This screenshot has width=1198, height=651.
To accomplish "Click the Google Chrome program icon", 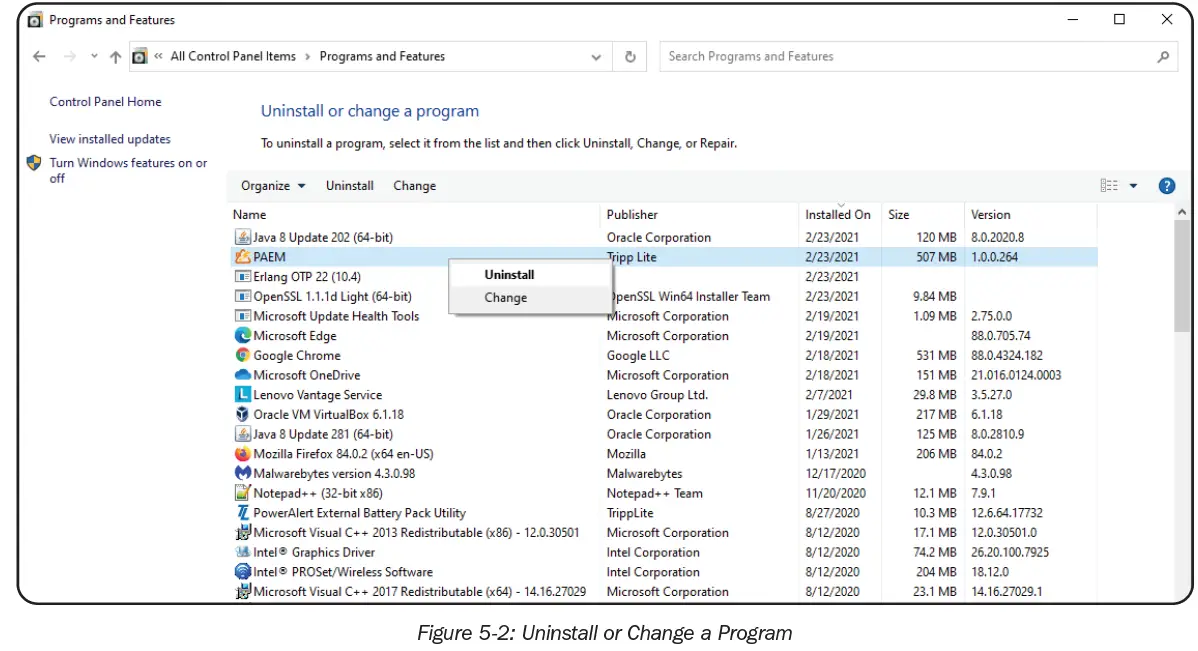I will point(243,355).
